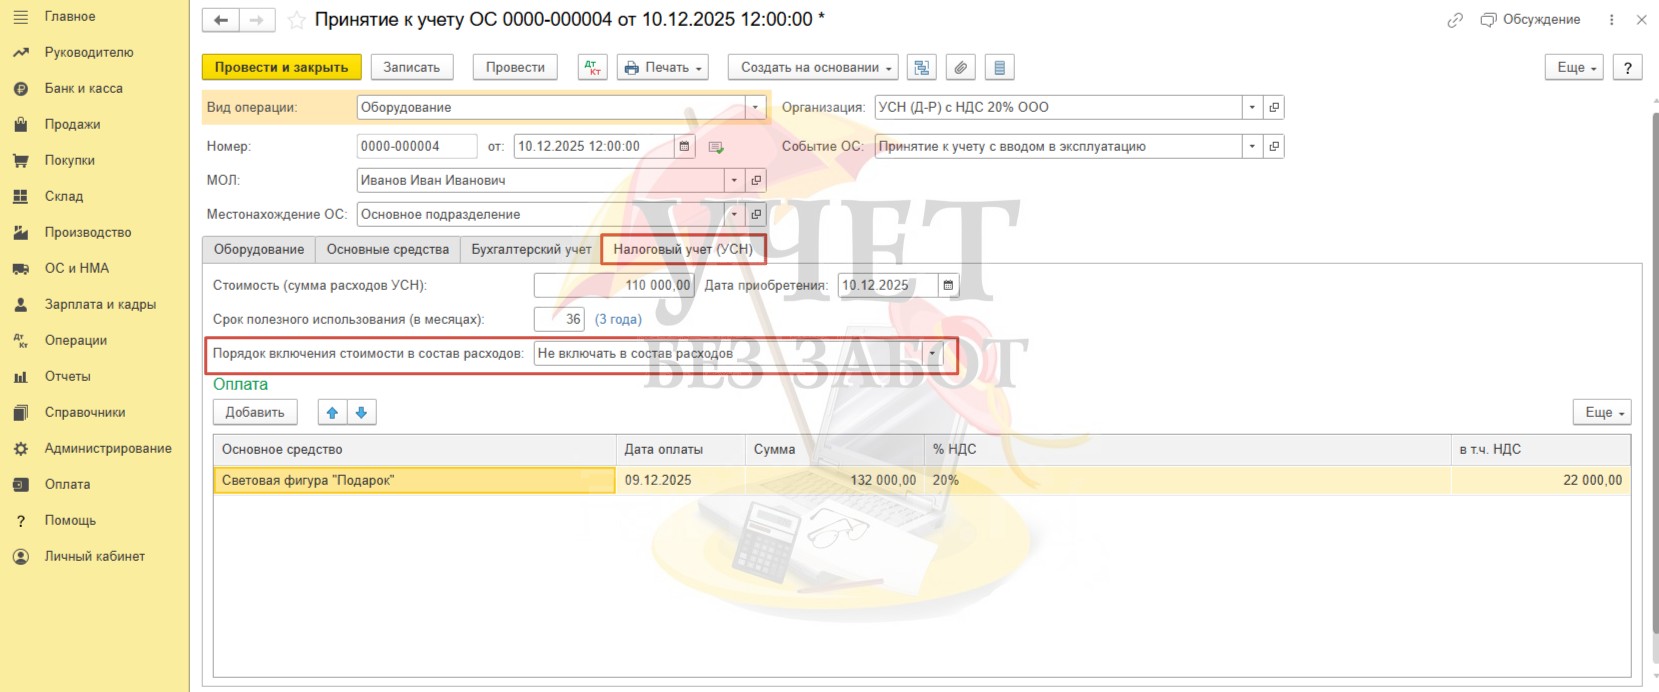Edit Срок полезного использования field
The image size is (1659, 692).
[559, 319]
